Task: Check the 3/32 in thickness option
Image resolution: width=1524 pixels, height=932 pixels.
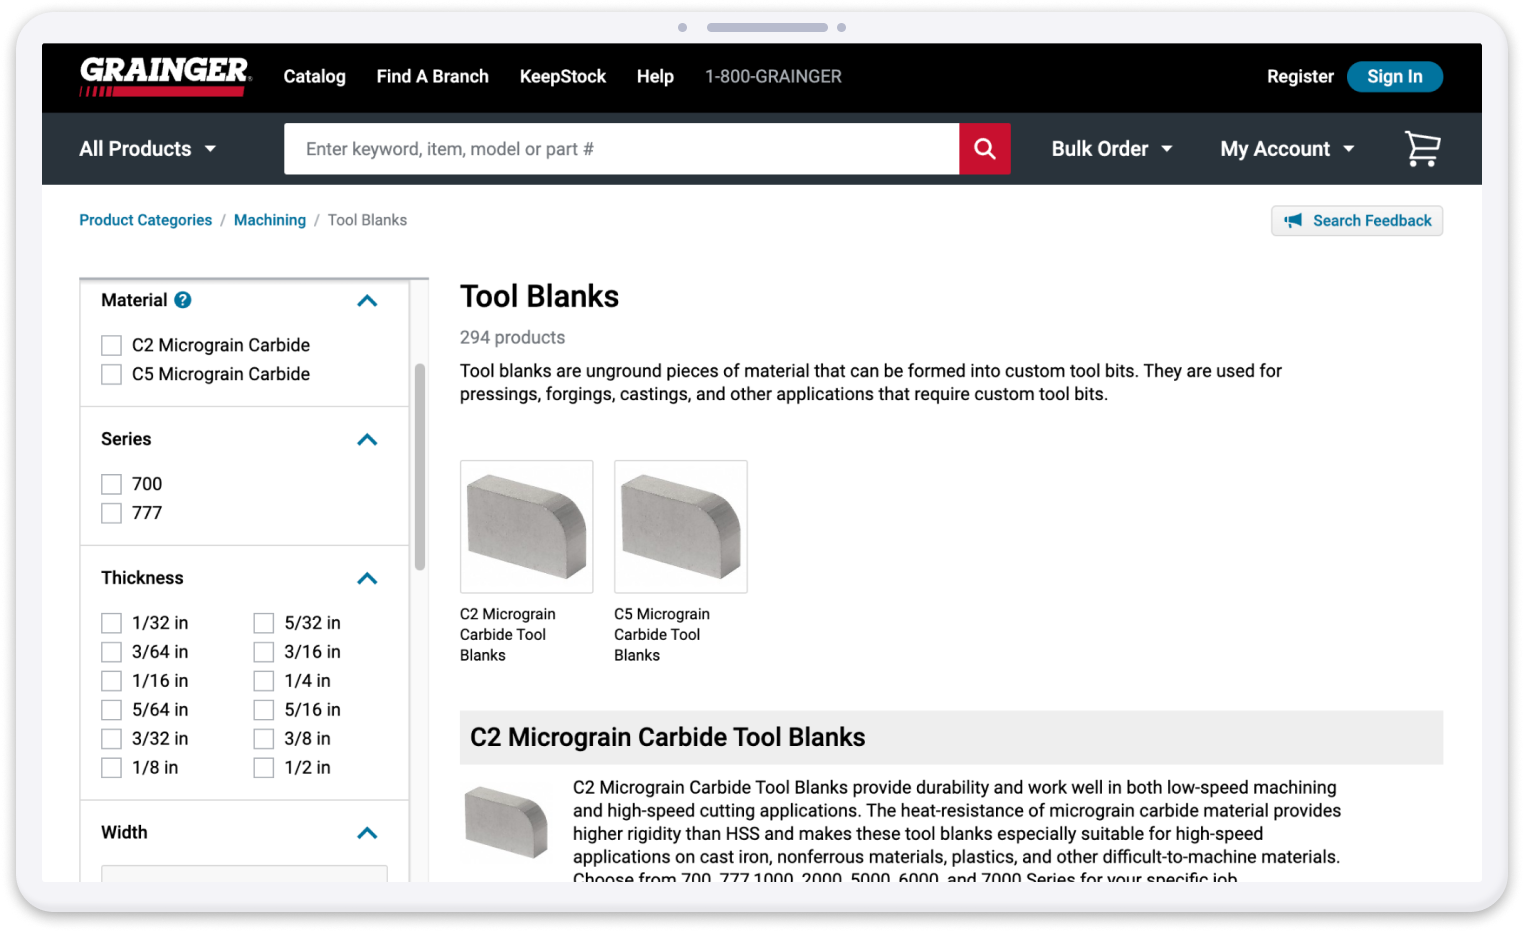Action: click(111, 739)
